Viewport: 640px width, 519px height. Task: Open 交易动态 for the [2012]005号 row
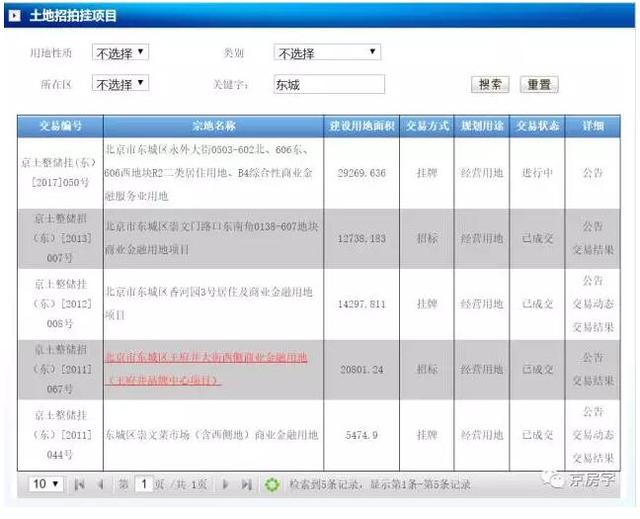[593, 304]
